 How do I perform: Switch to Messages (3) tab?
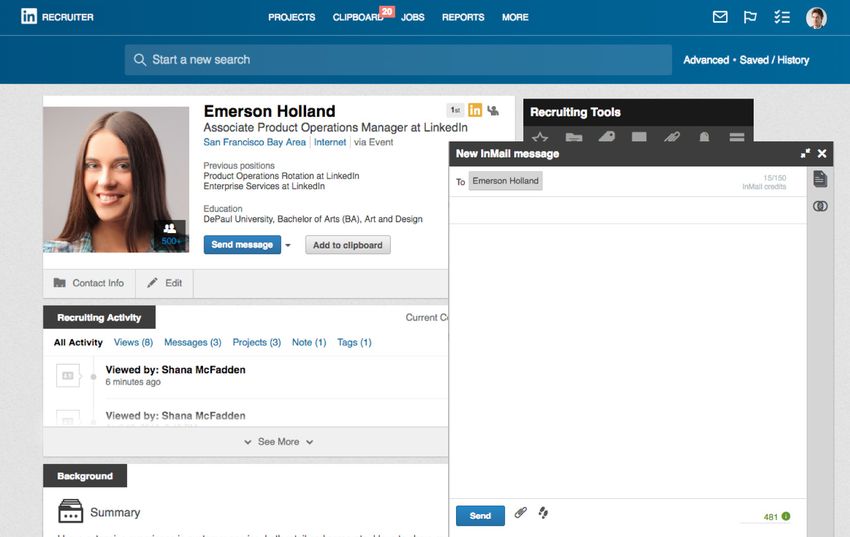pyautogui.click(x=193, y=342)
